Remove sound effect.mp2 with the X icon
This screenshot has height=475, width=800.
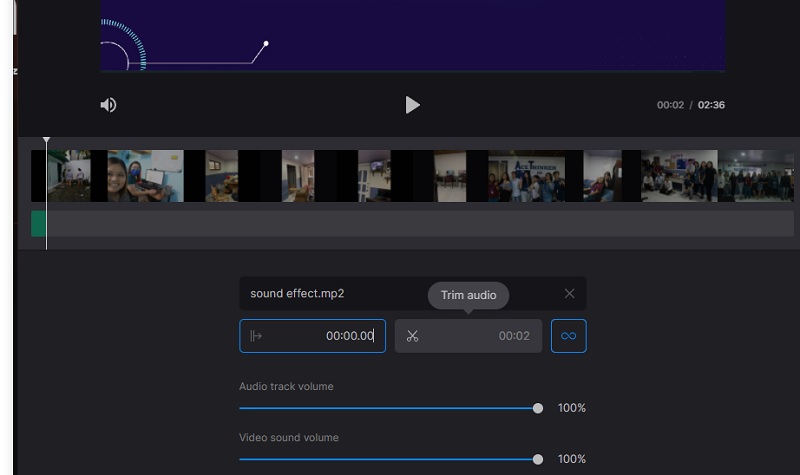(569, 293)
